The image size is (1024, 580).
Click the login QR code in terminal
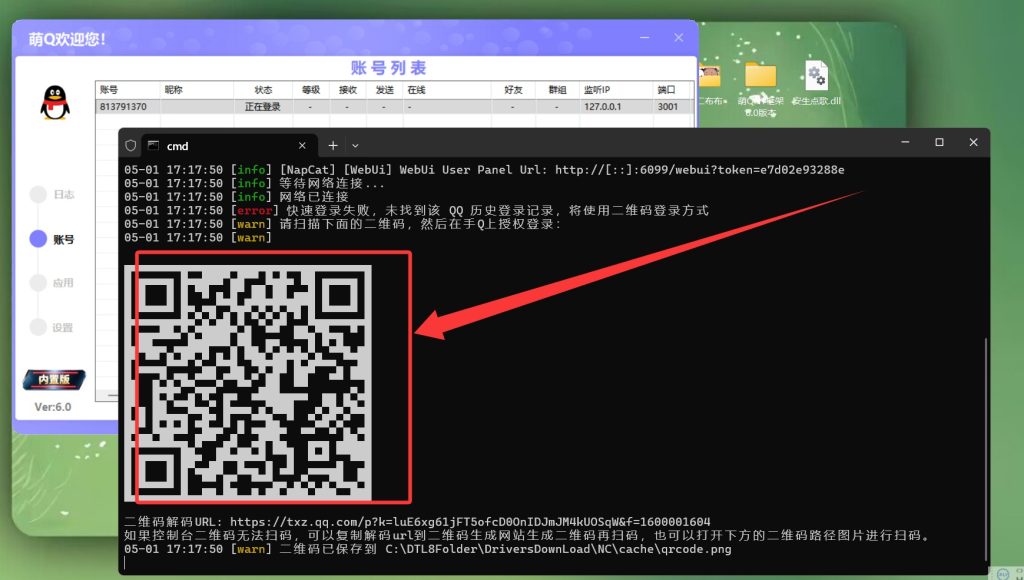pyautogui.click(x=248, y=383)
